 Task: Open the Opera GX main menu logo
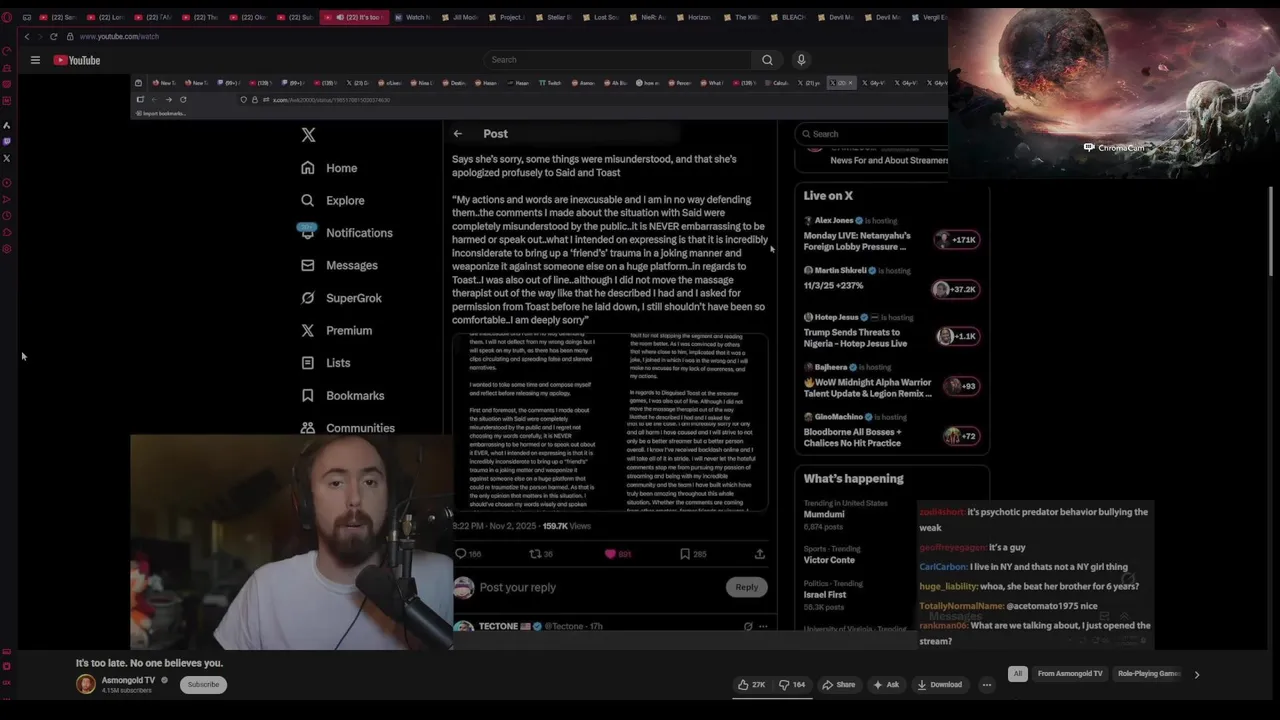click(x=7, y=17)
